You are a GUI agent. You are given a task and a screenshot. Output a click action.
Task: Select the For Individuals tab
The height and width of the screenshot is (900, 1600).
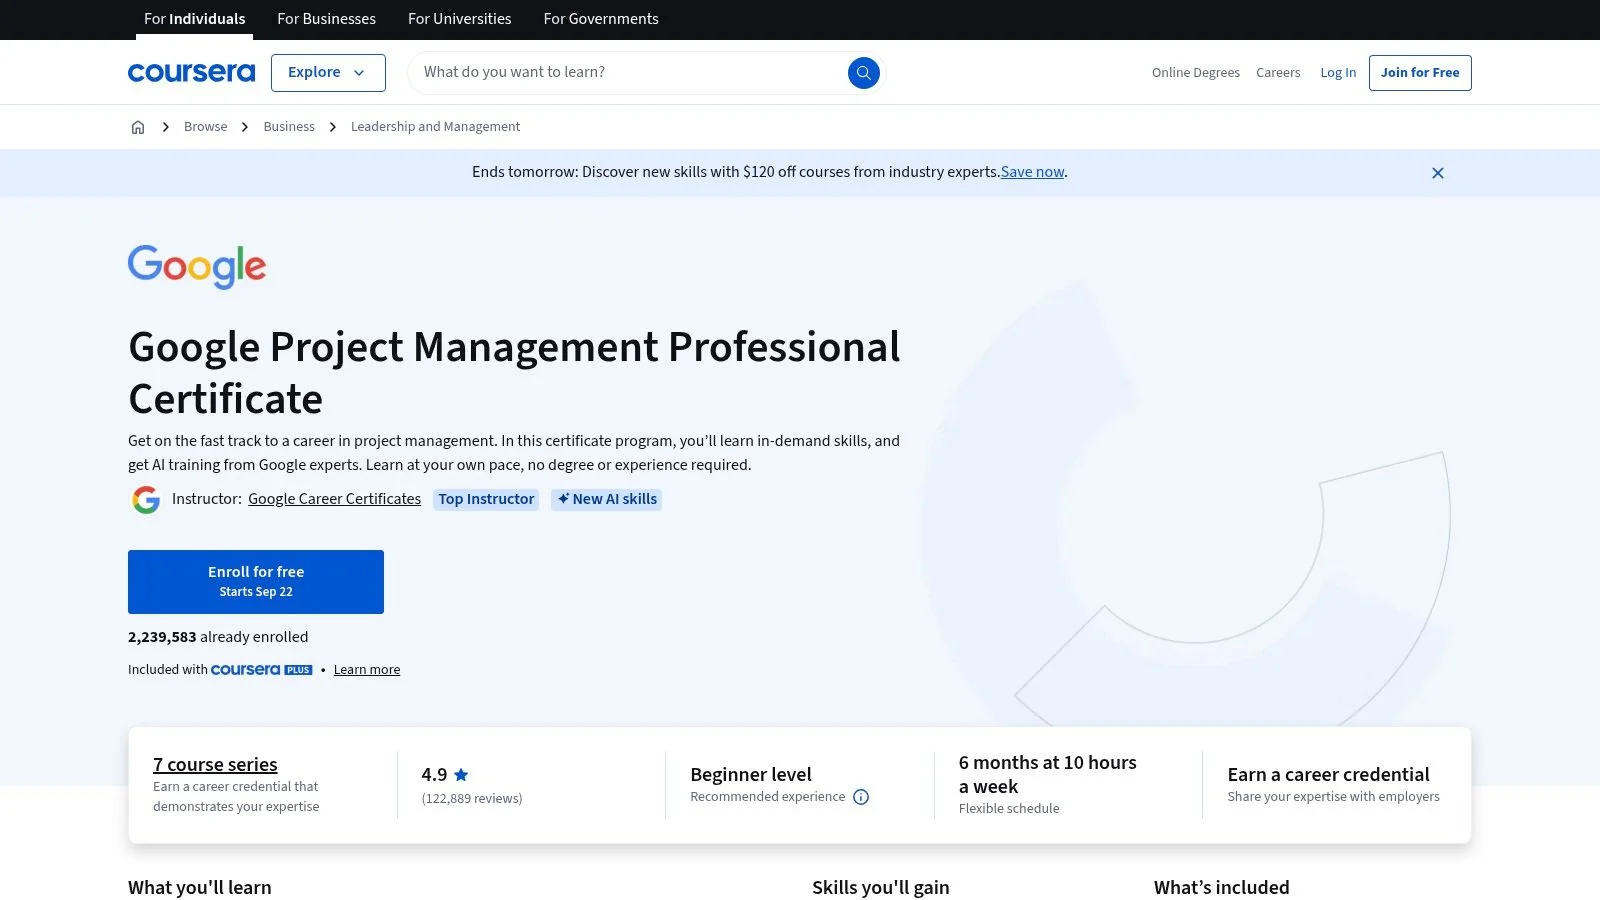click(194, 19)
